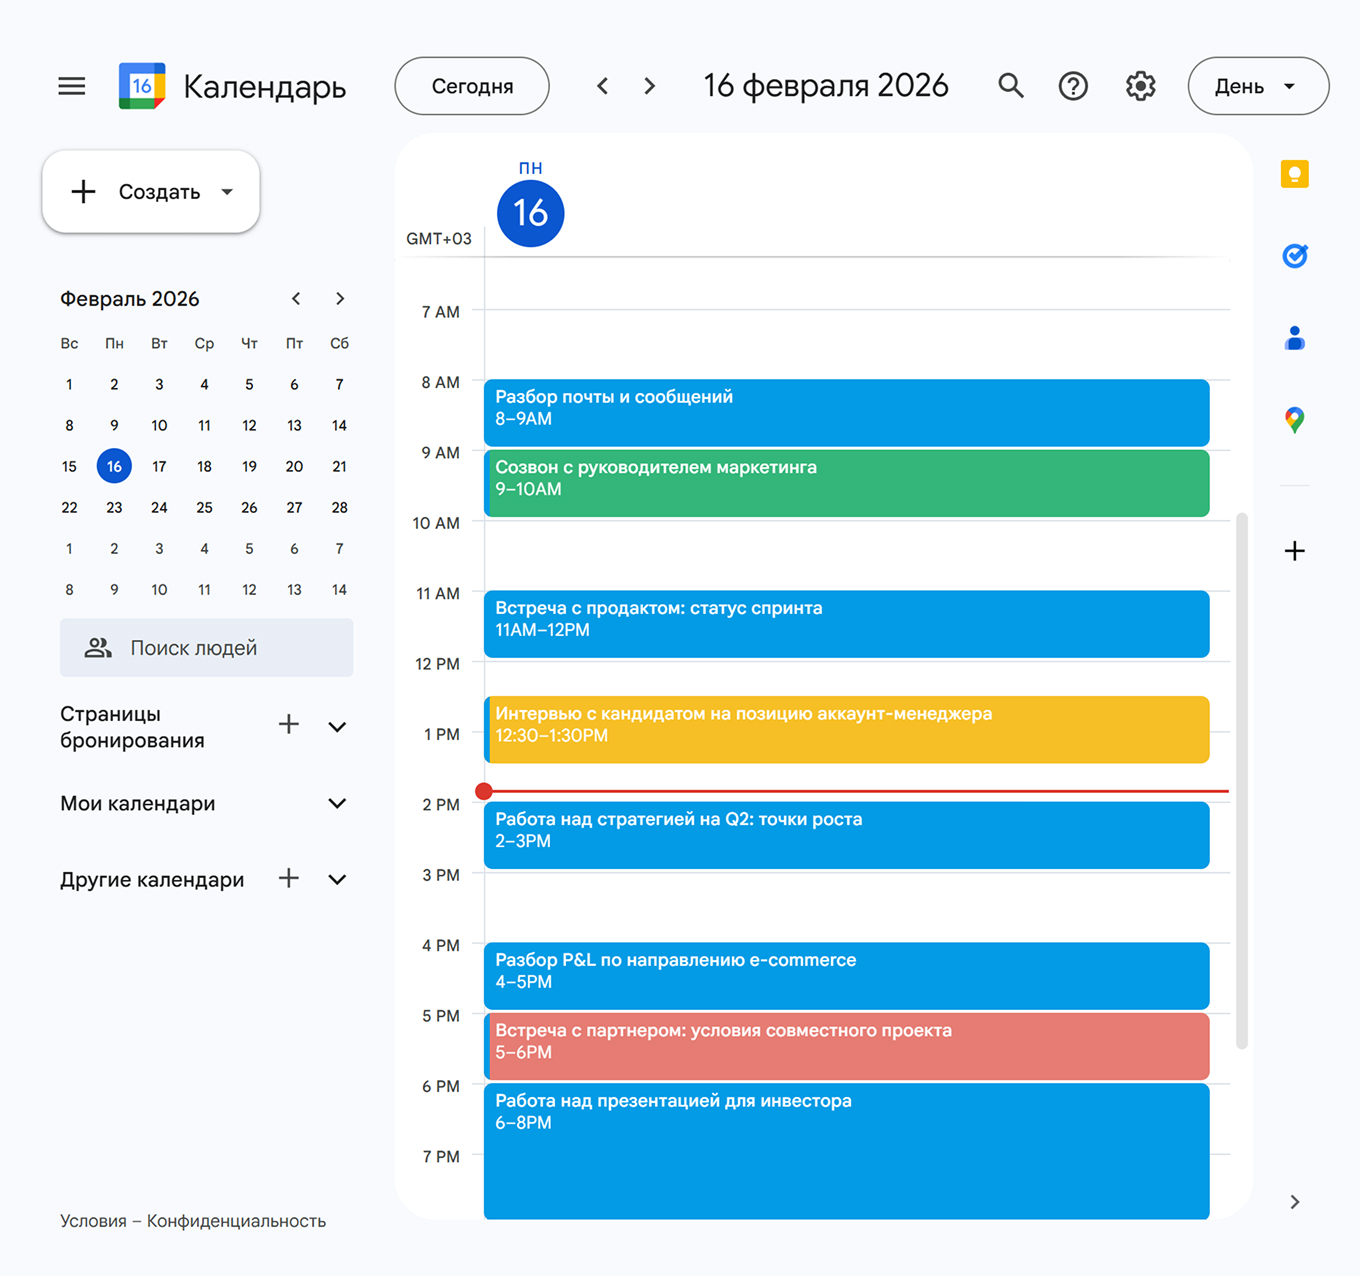Go to next day with forward arrow
Screen dimensions: 1360x1276
(649, 86)
